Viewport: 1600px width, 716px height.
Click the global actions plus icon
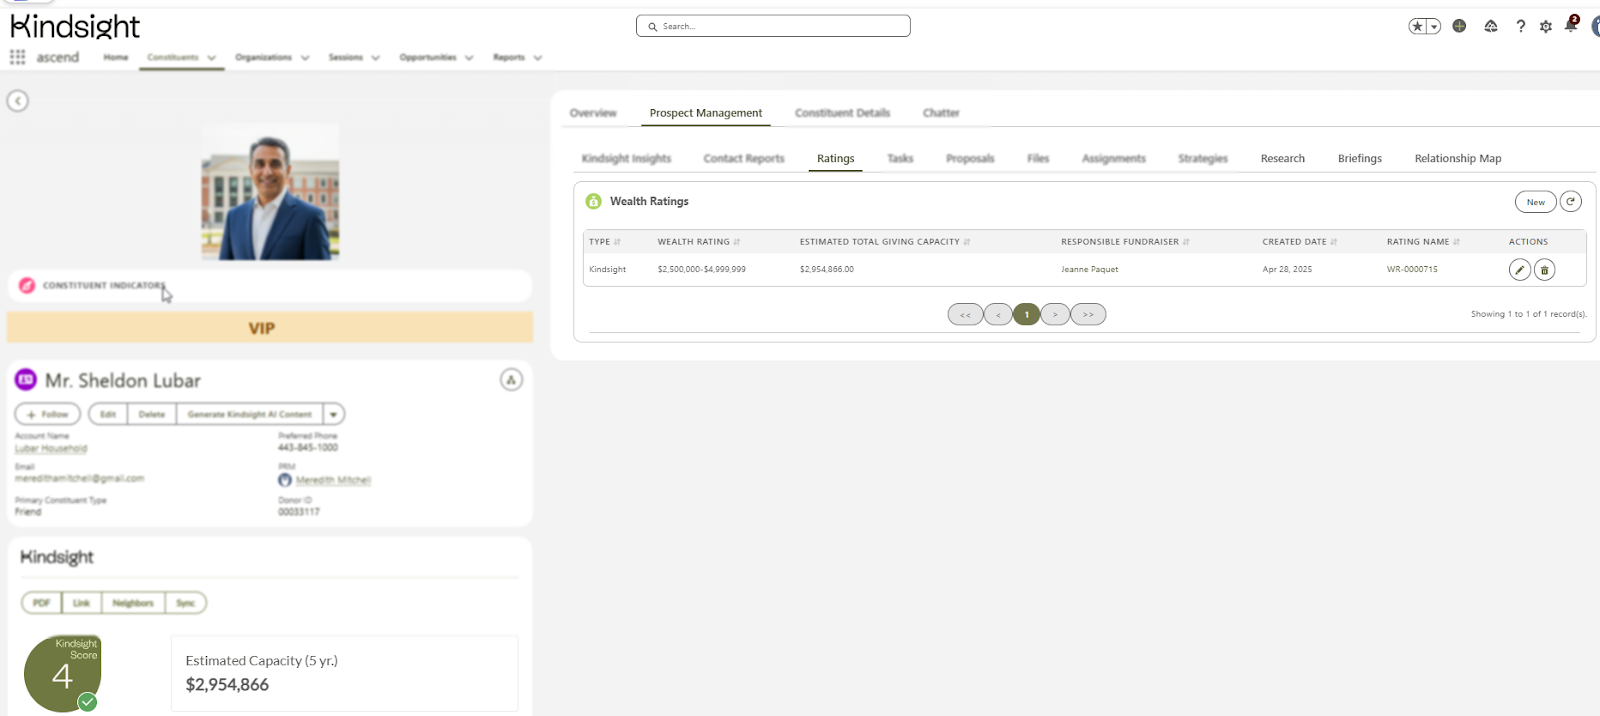point(1459,26)
